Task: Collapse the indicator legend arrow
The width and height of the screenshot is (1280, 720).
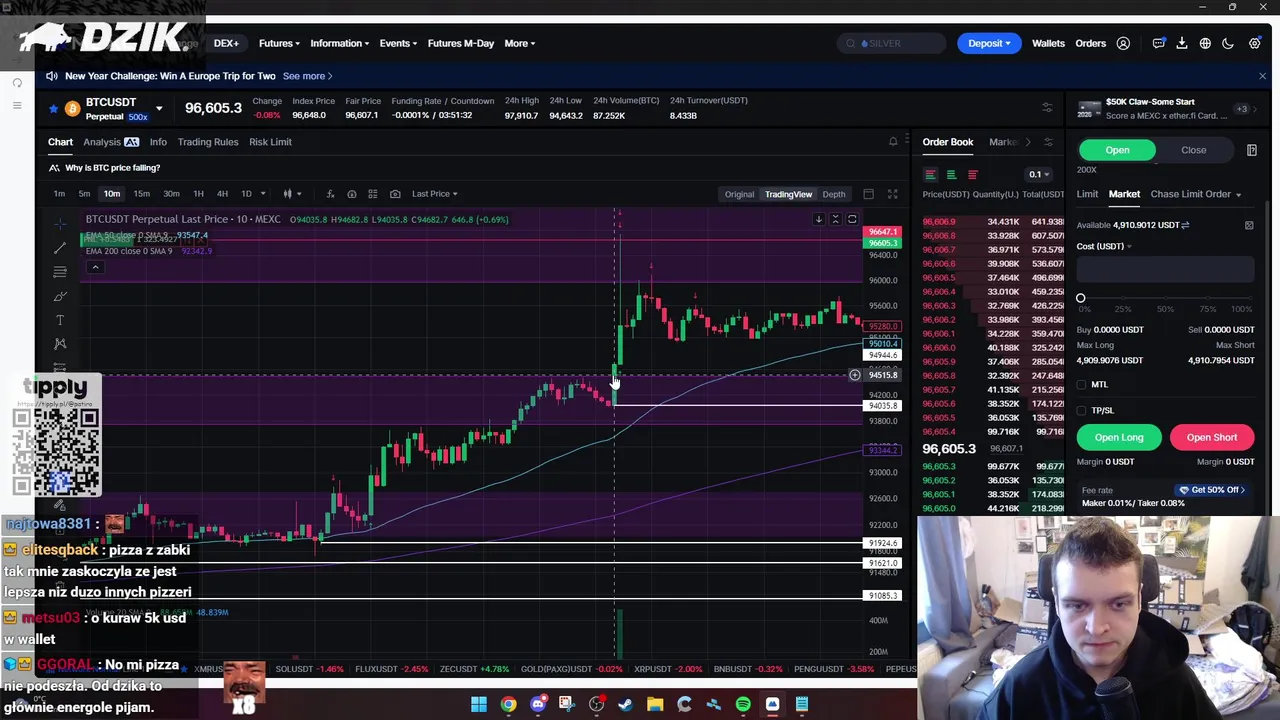Action: pos(95,267)
